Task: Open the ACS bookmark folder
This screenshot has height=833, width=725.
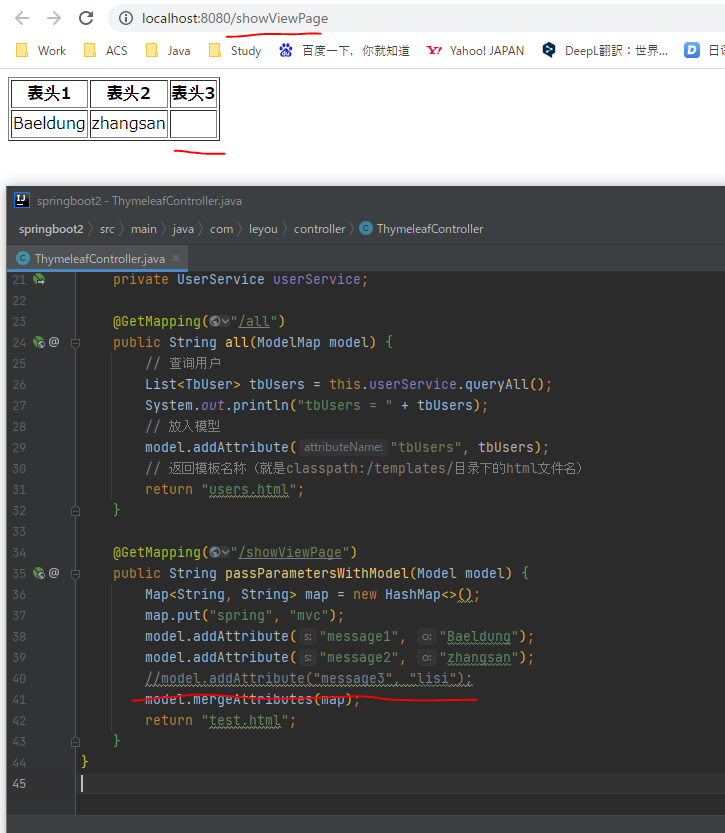Action: click(106, 50)
